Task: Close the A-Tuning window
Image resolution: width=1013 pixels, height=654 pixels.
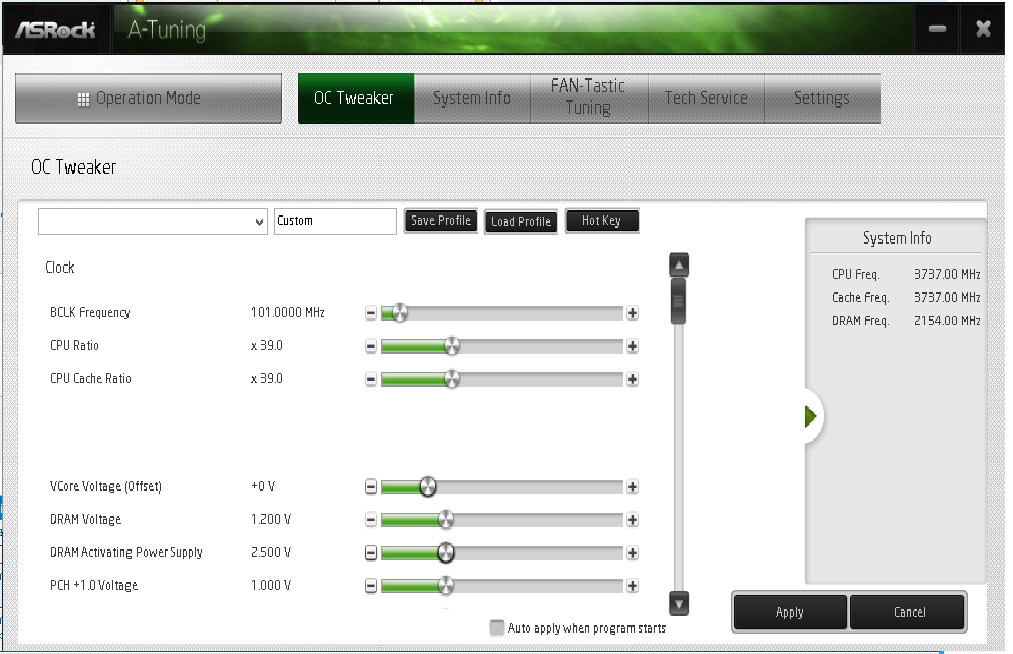Action: pos(983,29)
